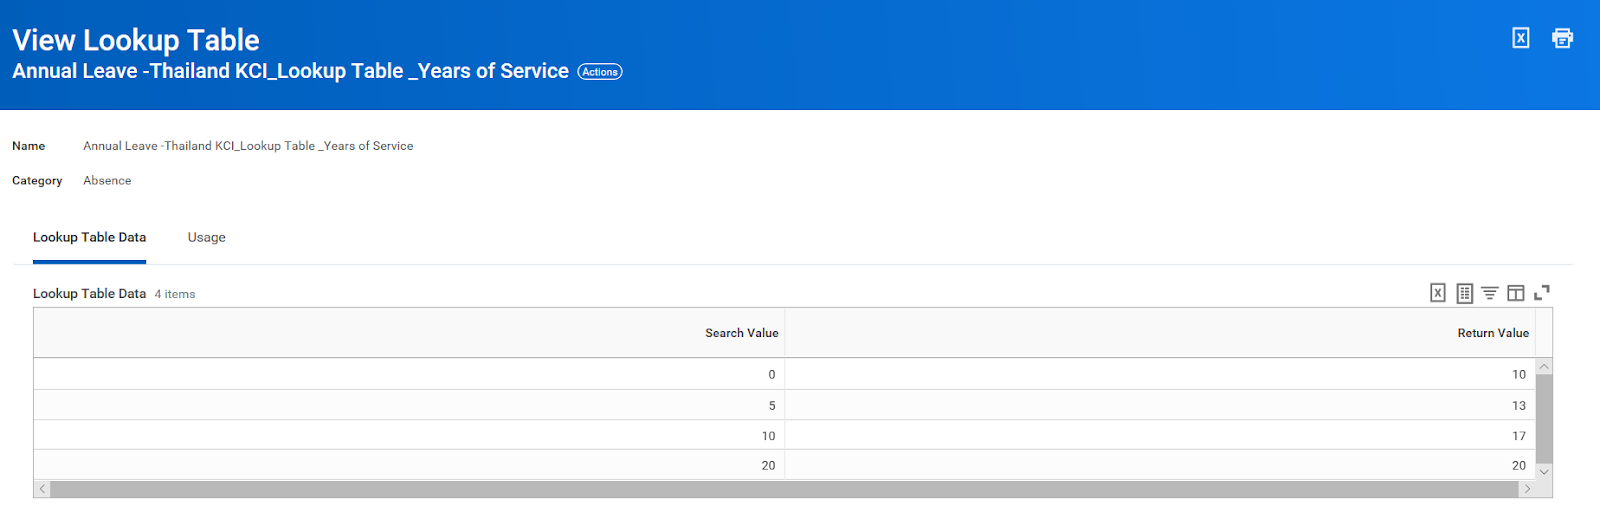
Task: Click the vertical scrollbar thumb
Action: [x=1544, y=418]
